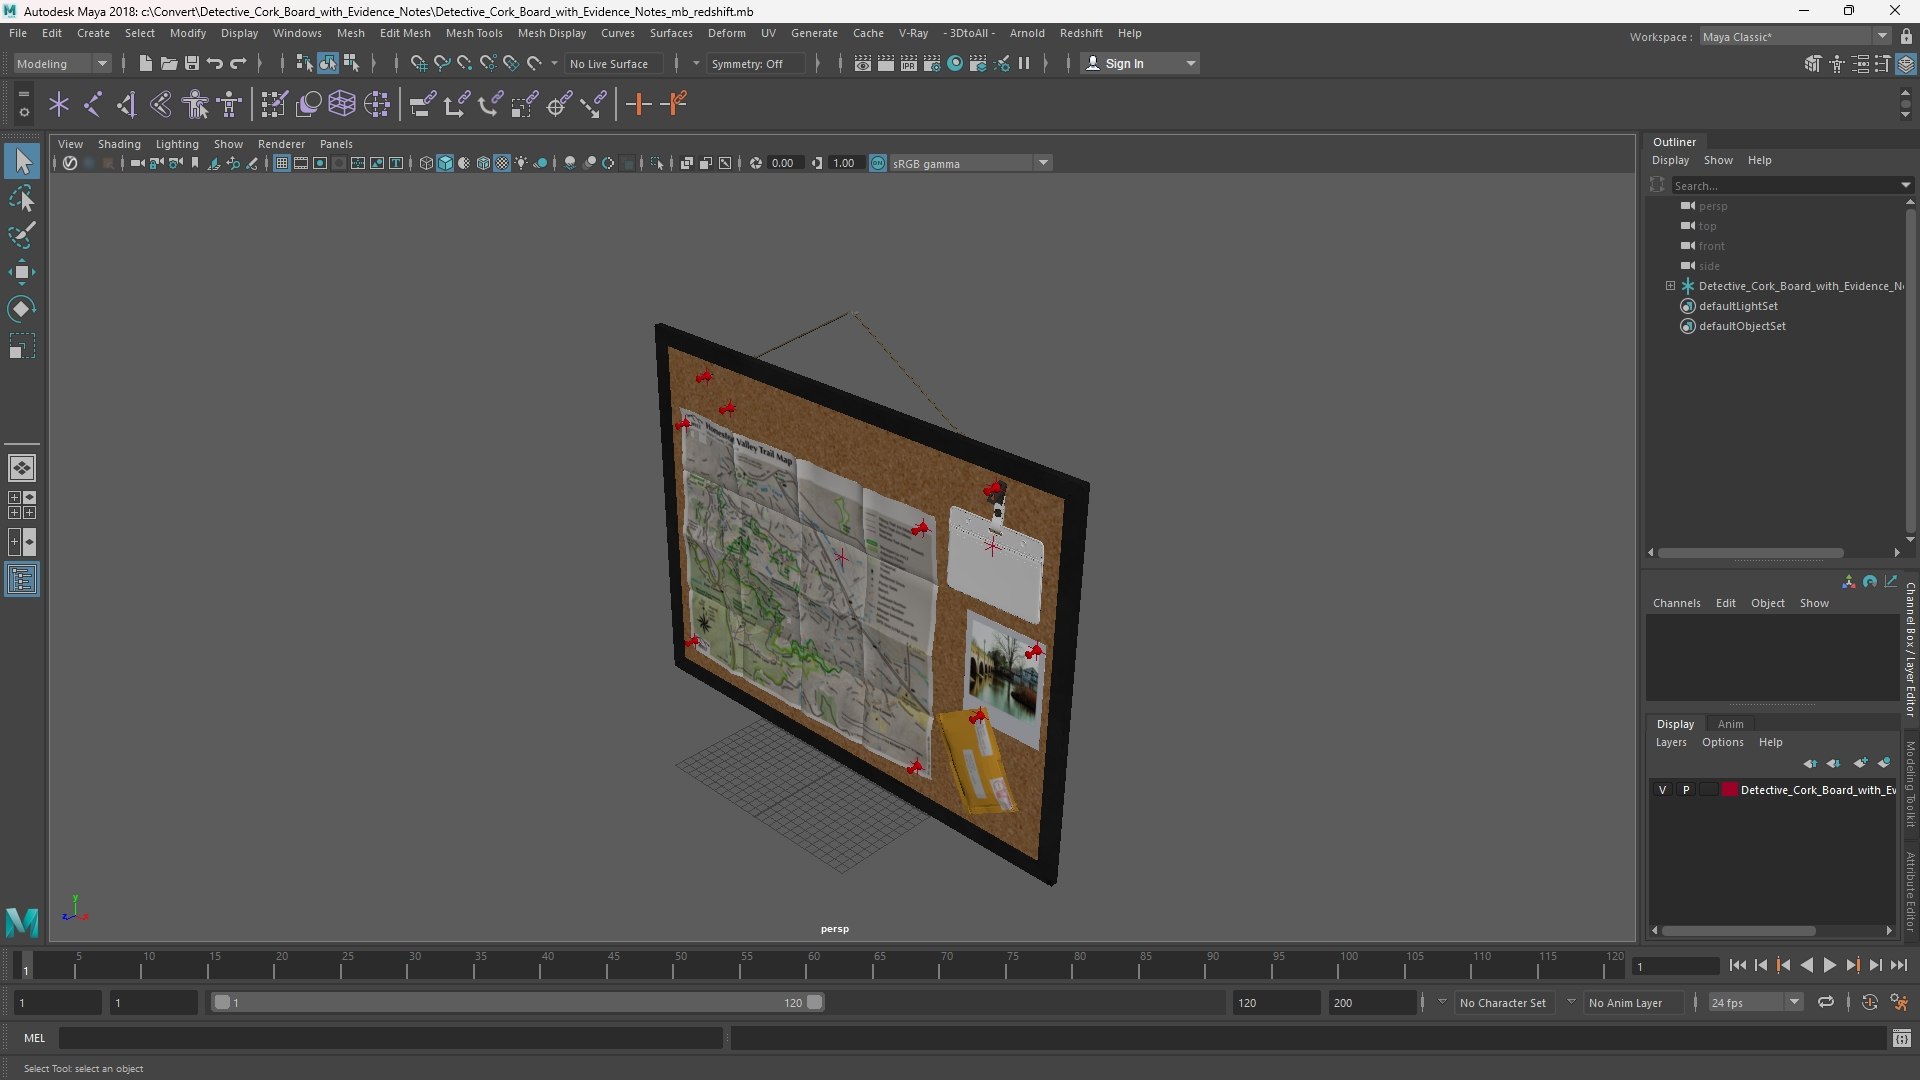Toggle layer visibility V for Detective_Cork_Board layer

(x=1663, y=790)
